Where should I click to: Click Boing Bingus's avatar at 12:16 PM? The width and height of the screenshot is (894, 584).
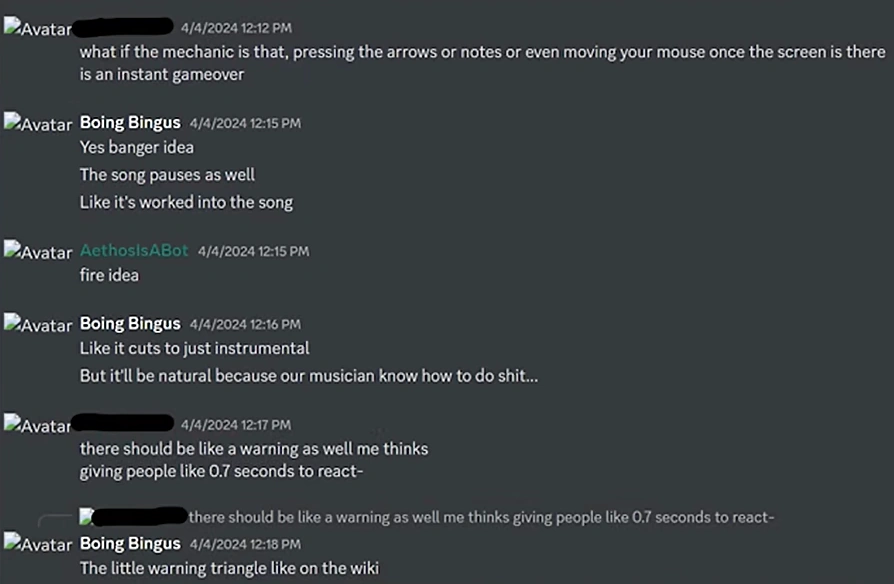coord(37,325)
